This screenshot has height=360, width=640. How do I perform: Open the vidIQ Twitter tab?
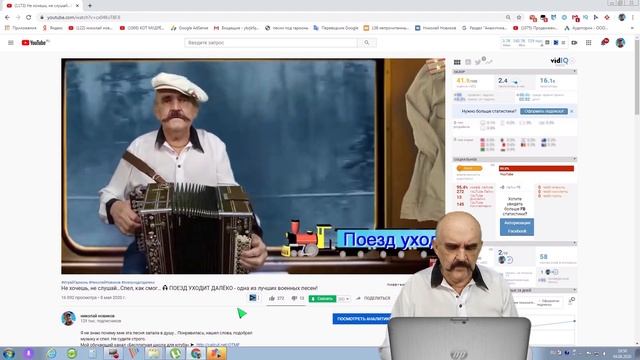point(478,62)
